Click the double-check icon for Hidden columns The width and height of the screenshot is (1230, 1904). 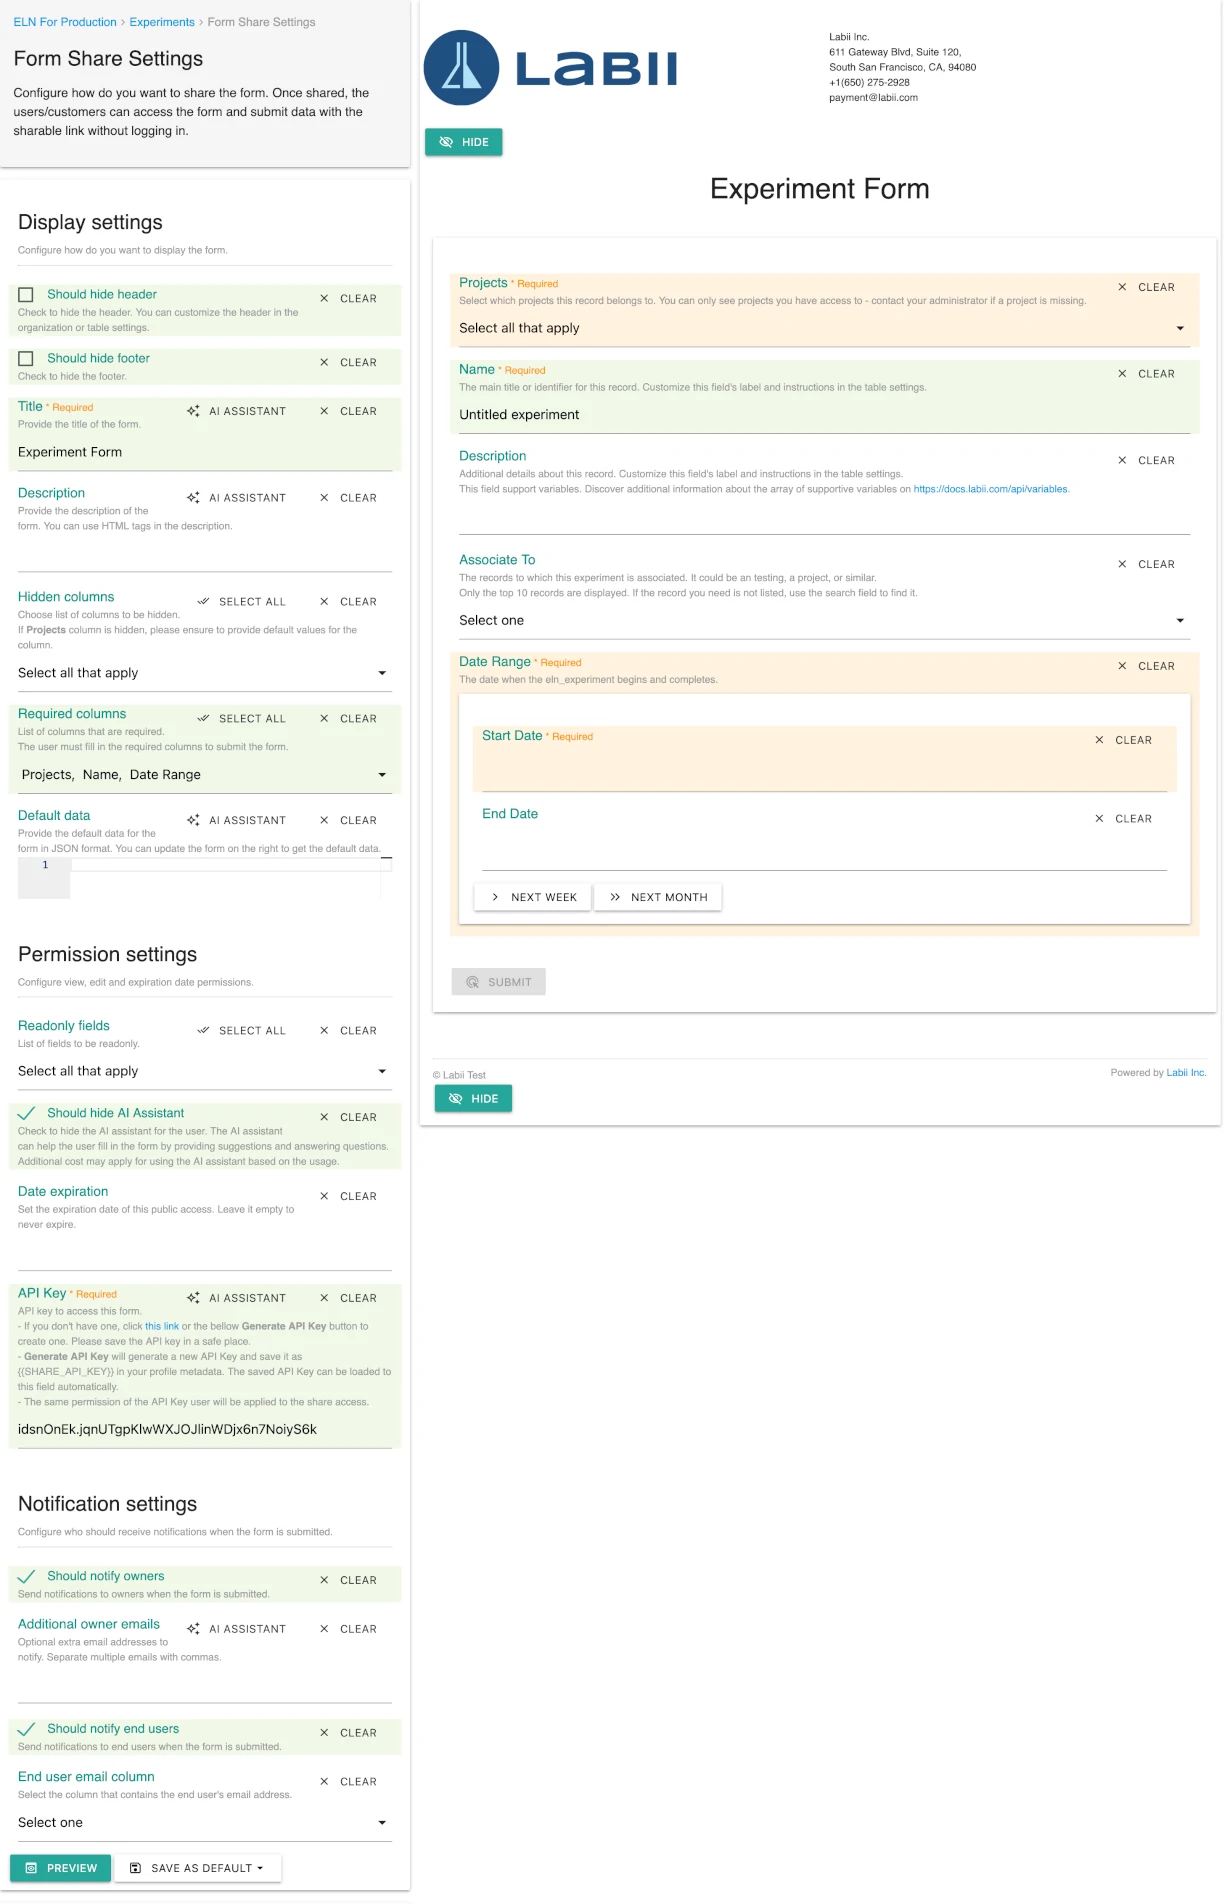203,602
